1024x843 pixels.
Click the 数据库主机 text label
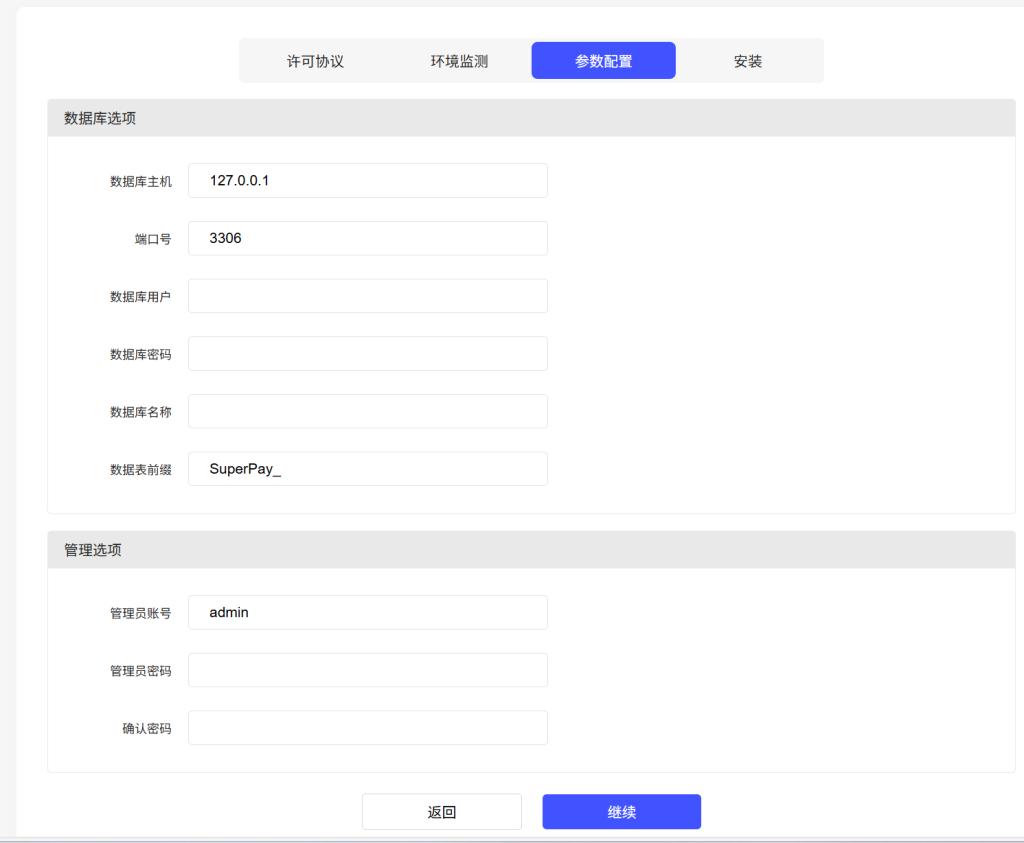pos(141,182)
